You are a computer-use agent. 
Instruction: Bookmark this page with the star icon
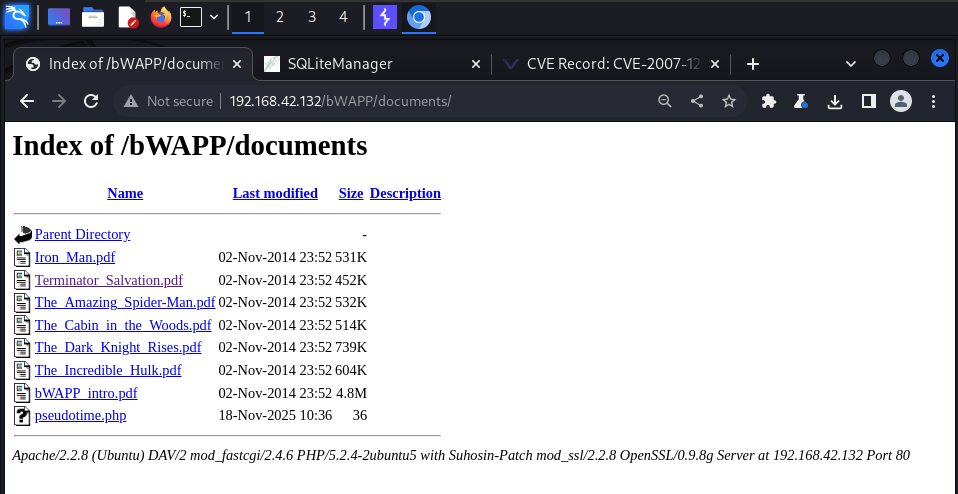tap(729, 101)
